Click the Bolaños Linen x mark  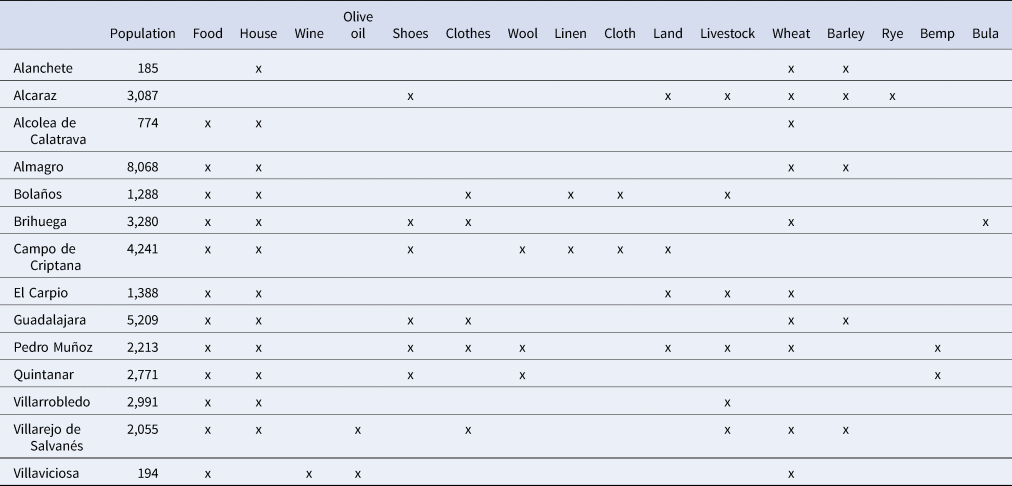[x=571, y=194]
